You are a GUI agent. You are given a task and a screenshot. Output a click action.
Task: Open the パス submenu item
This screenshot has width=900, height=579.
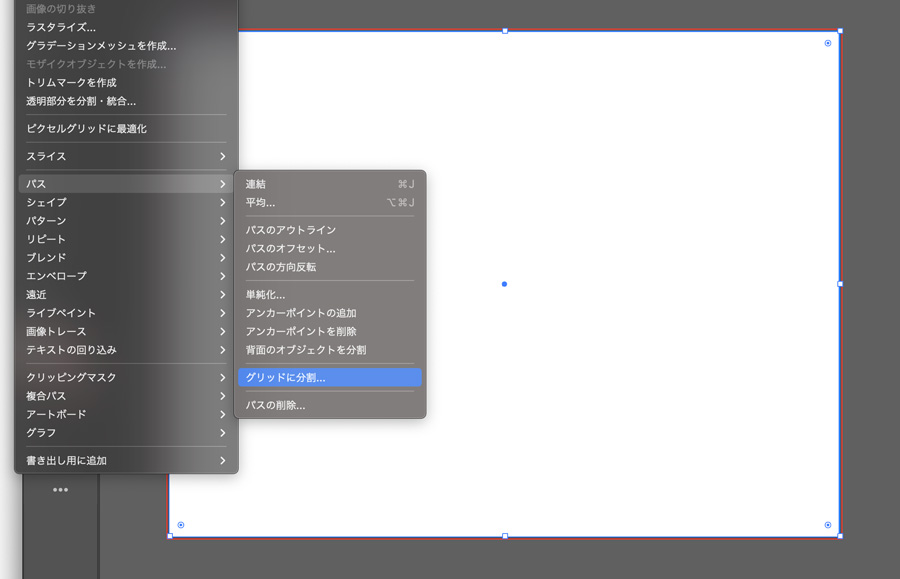click(x=126, y=184)
